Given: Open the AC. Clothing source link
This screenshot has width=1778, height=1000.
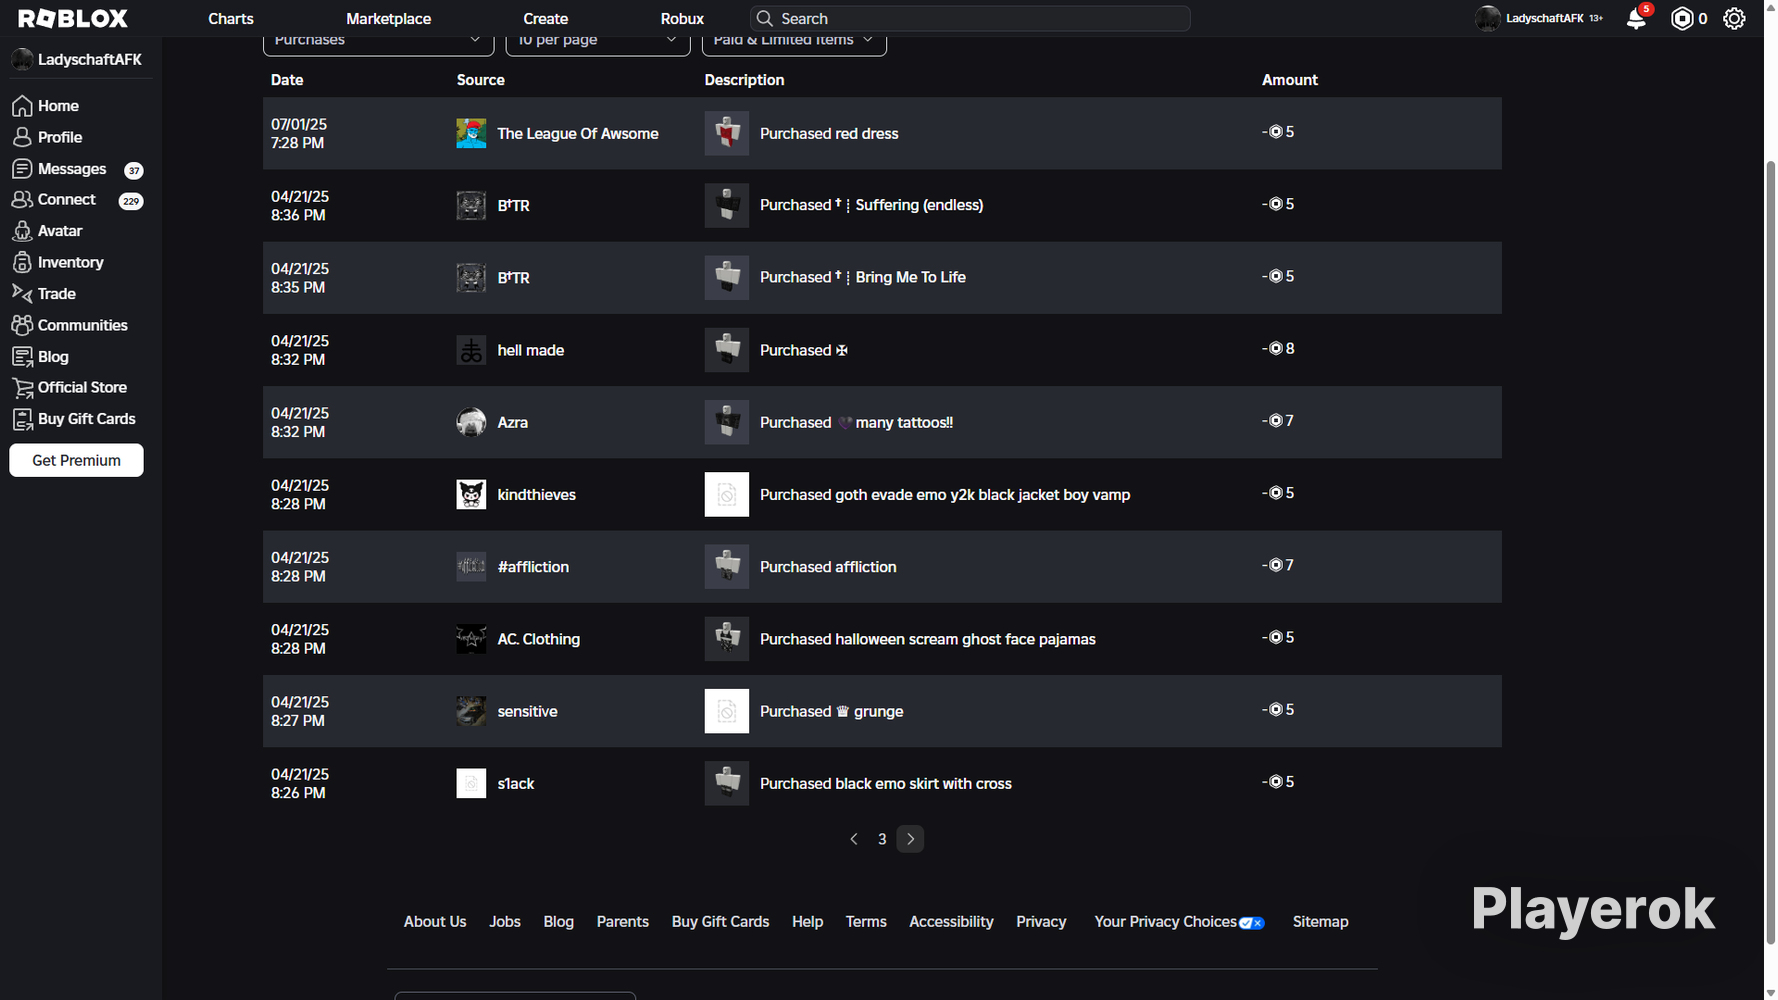Looking at the screenshot, I should pos(539,639).
